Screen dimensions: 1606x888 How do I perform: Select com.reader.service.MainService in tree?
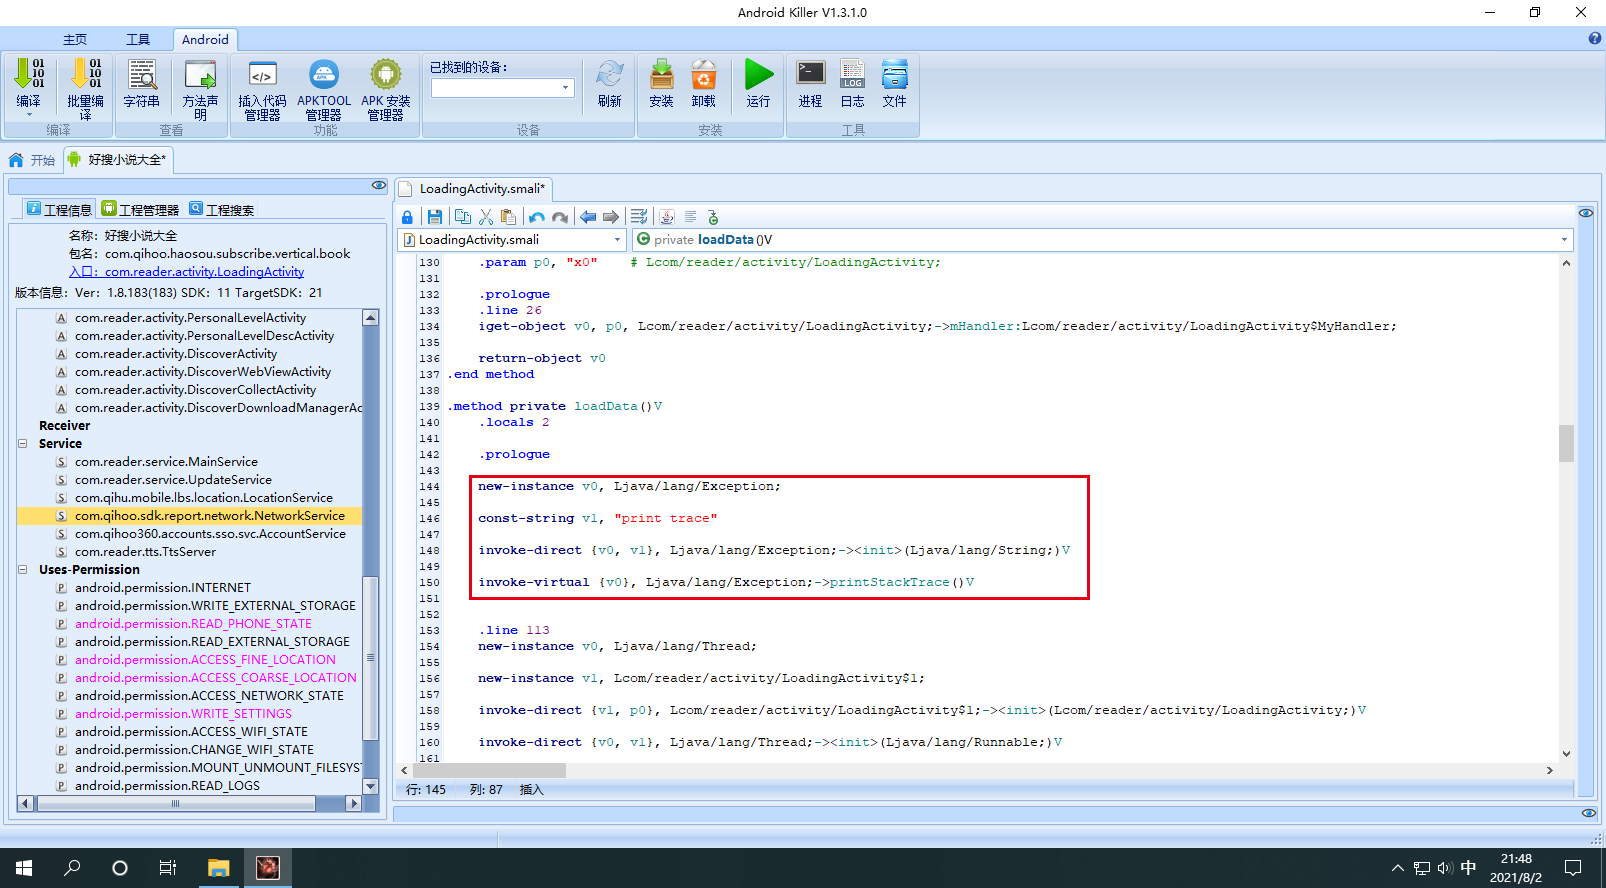point(166,462)
